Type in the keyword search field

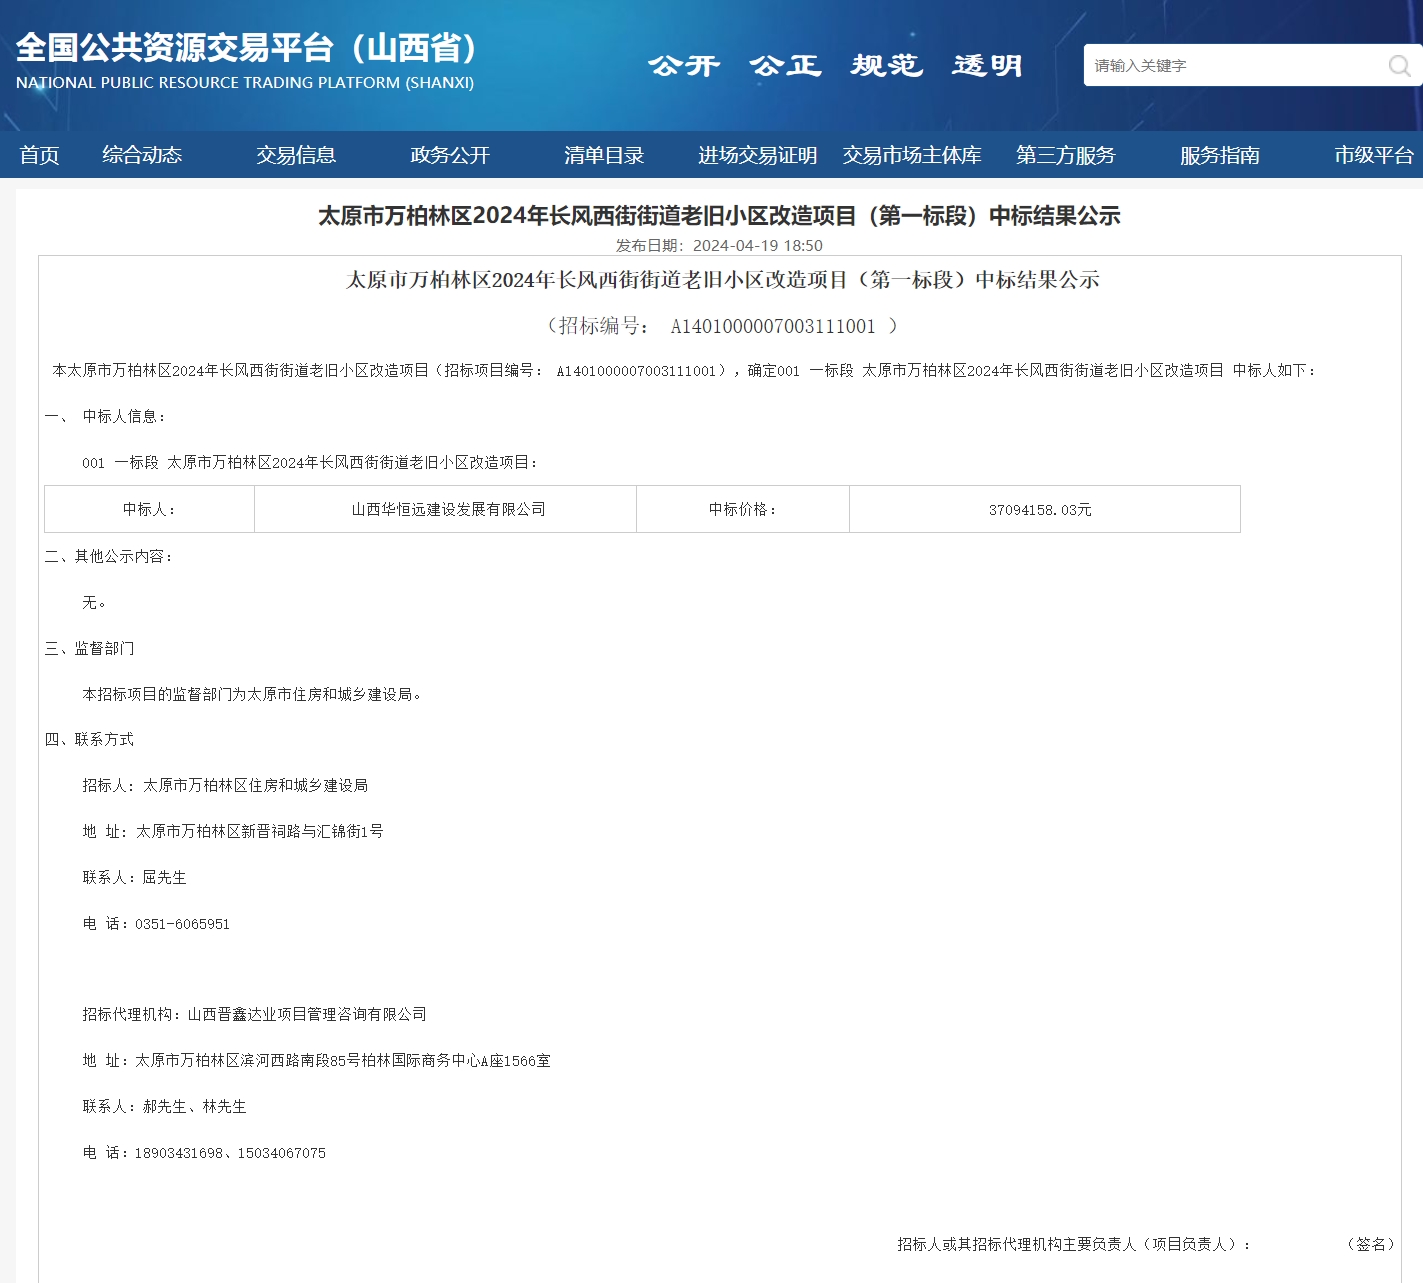(1230, 66)
